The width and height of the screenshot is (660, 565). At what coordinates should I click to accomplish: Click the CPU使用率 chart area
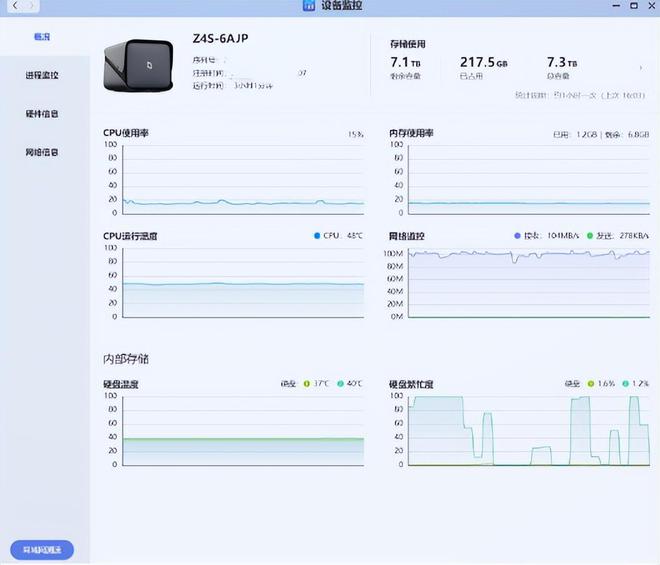[243, 180]
